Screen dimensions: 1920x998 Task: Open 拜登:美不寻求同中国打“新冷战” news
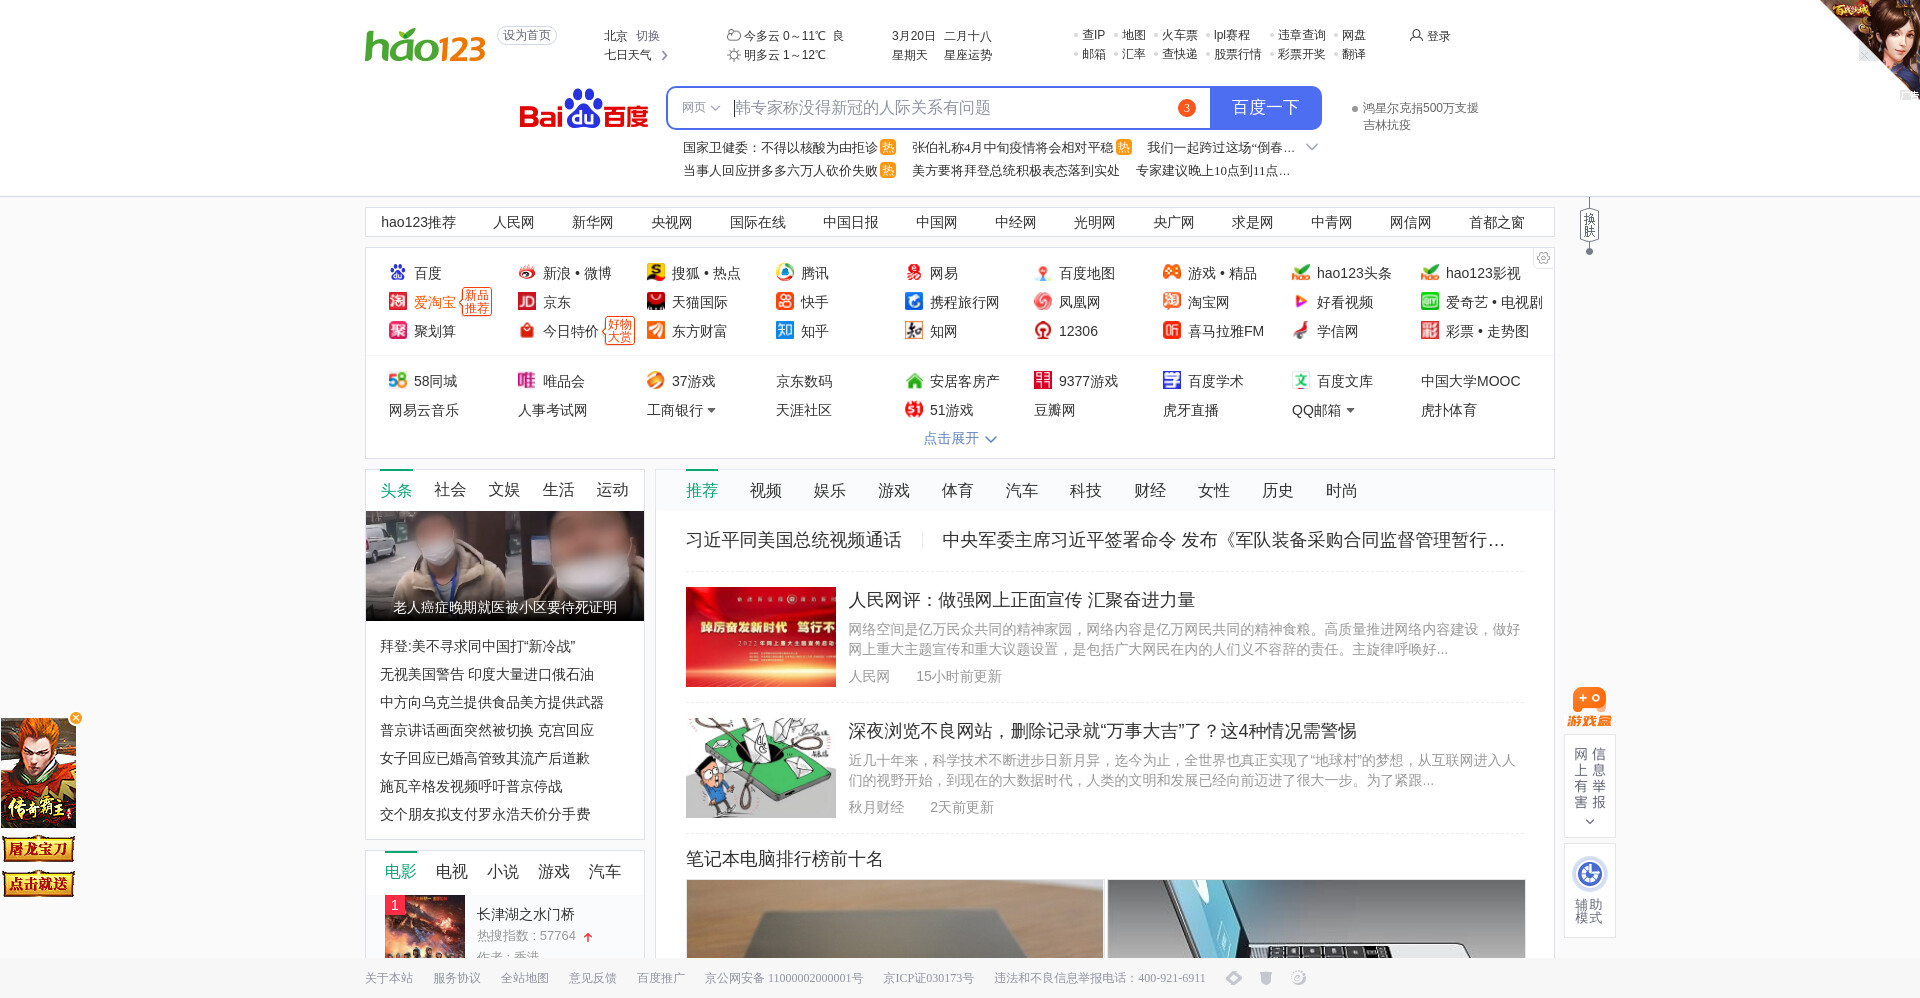coord(478,647)
